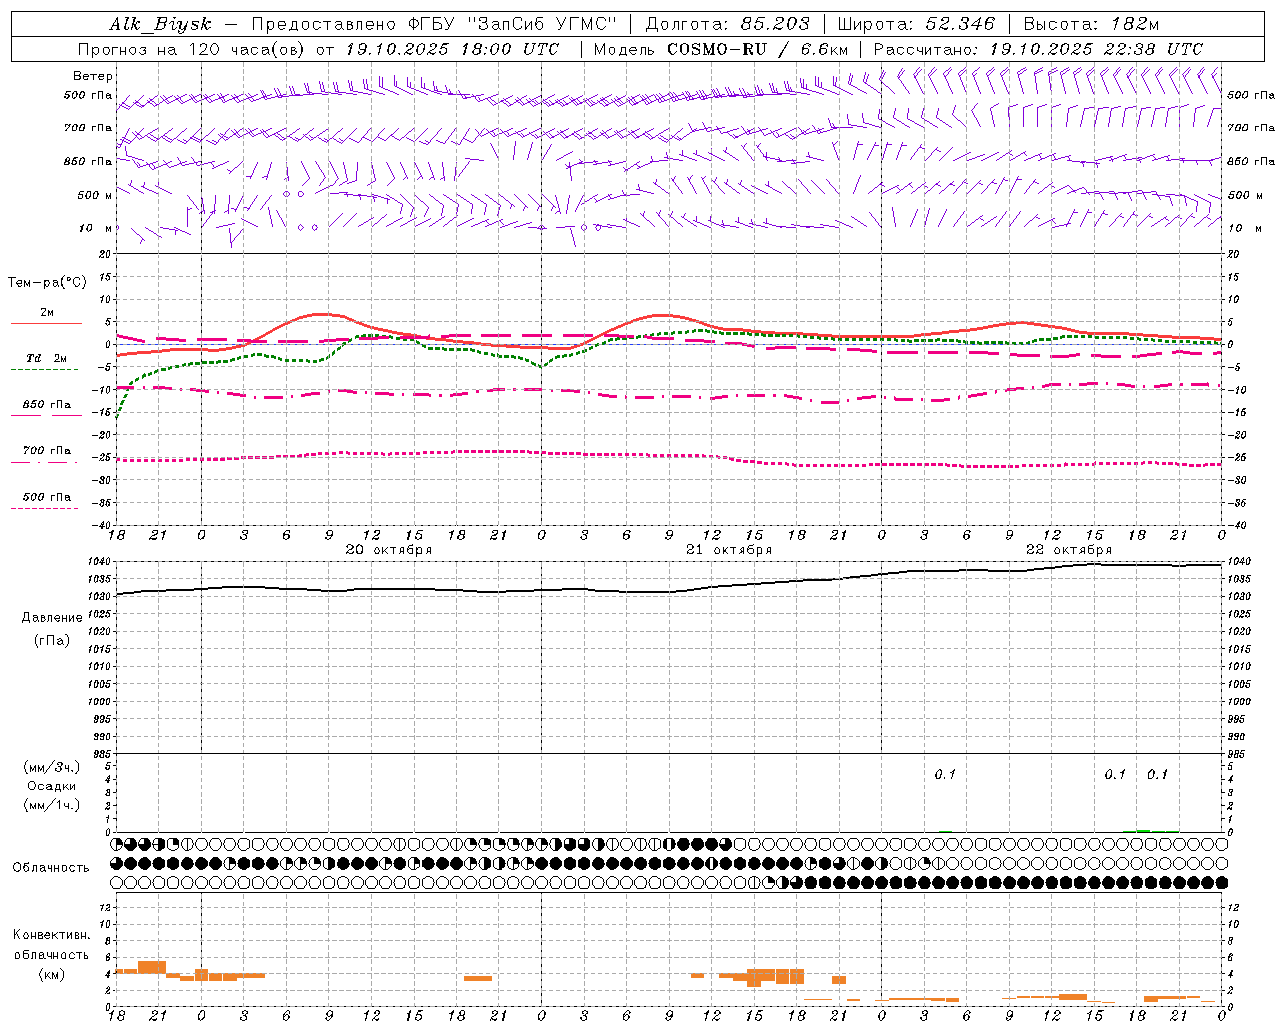Viewport: 1280px width, 1024px height.
Task: Click the Конвективн. label
Action: click(52, 935)
